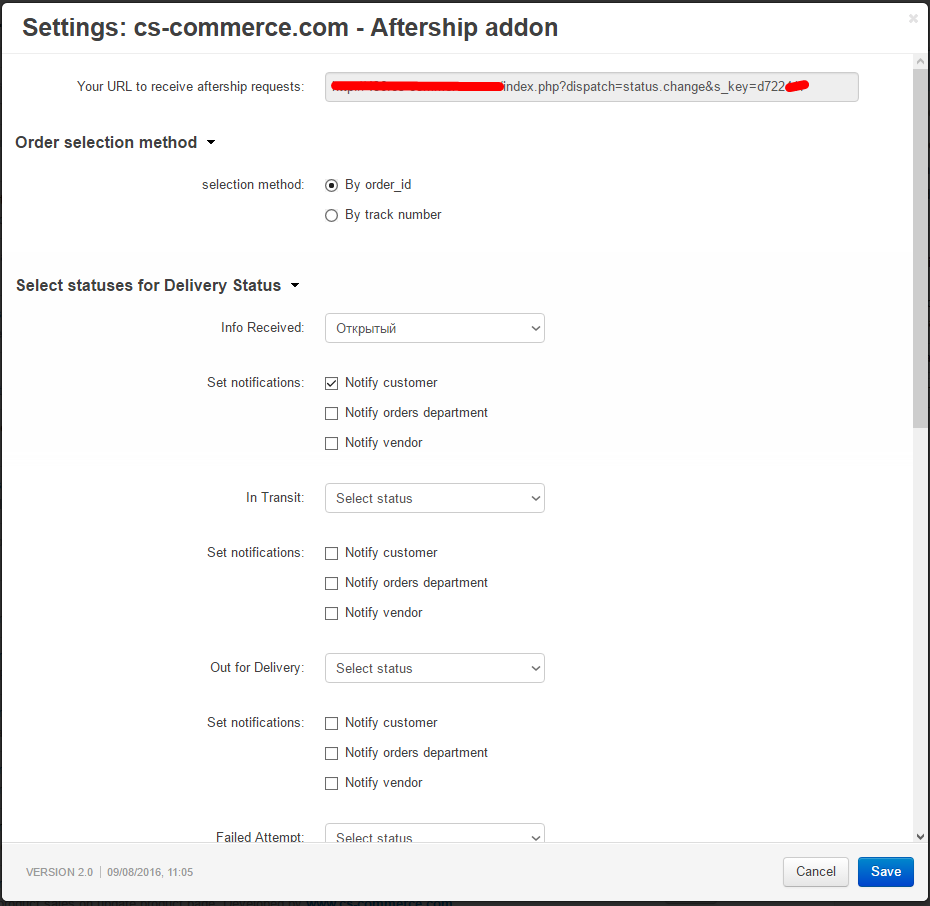Check Notify vendor under Info Received

coord(332,443)
